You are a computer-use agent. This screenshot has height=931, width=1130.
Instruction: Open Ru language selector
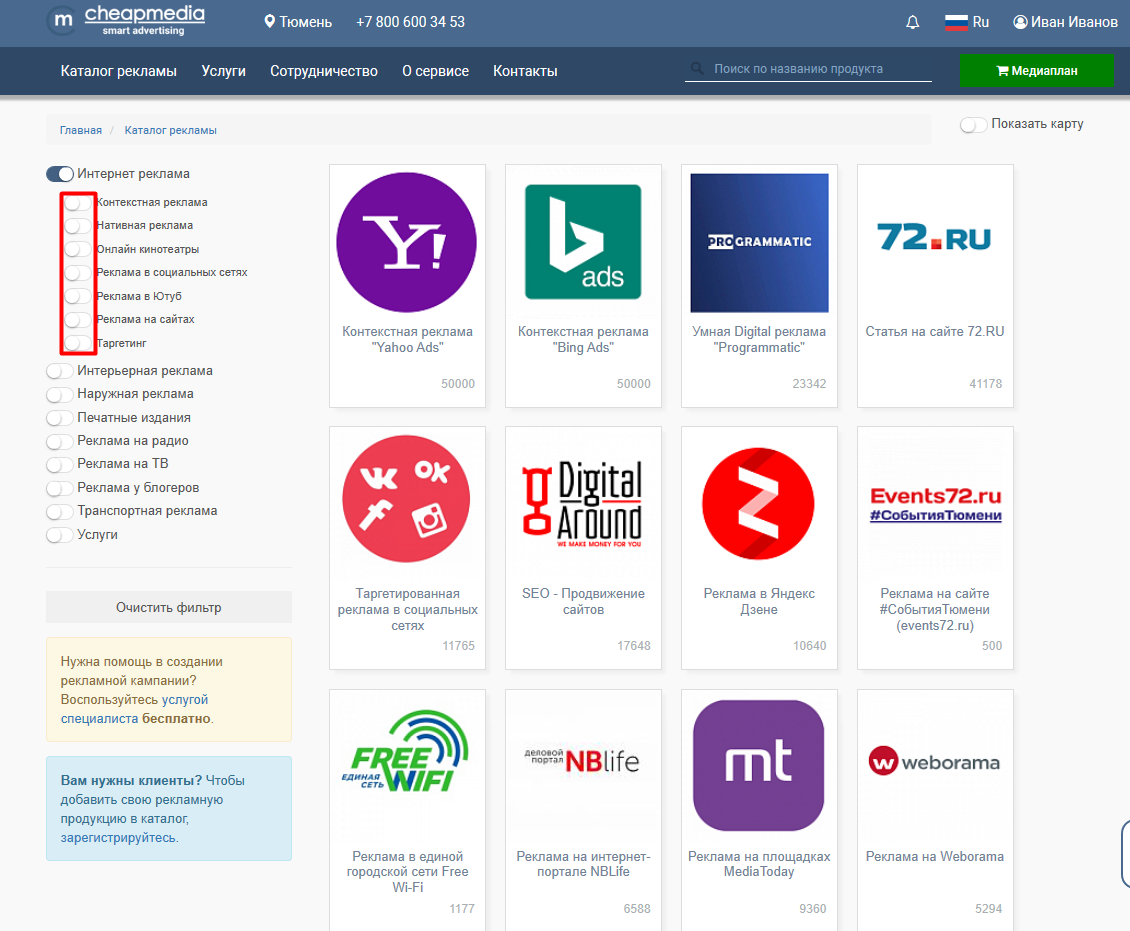pos(966,22)
